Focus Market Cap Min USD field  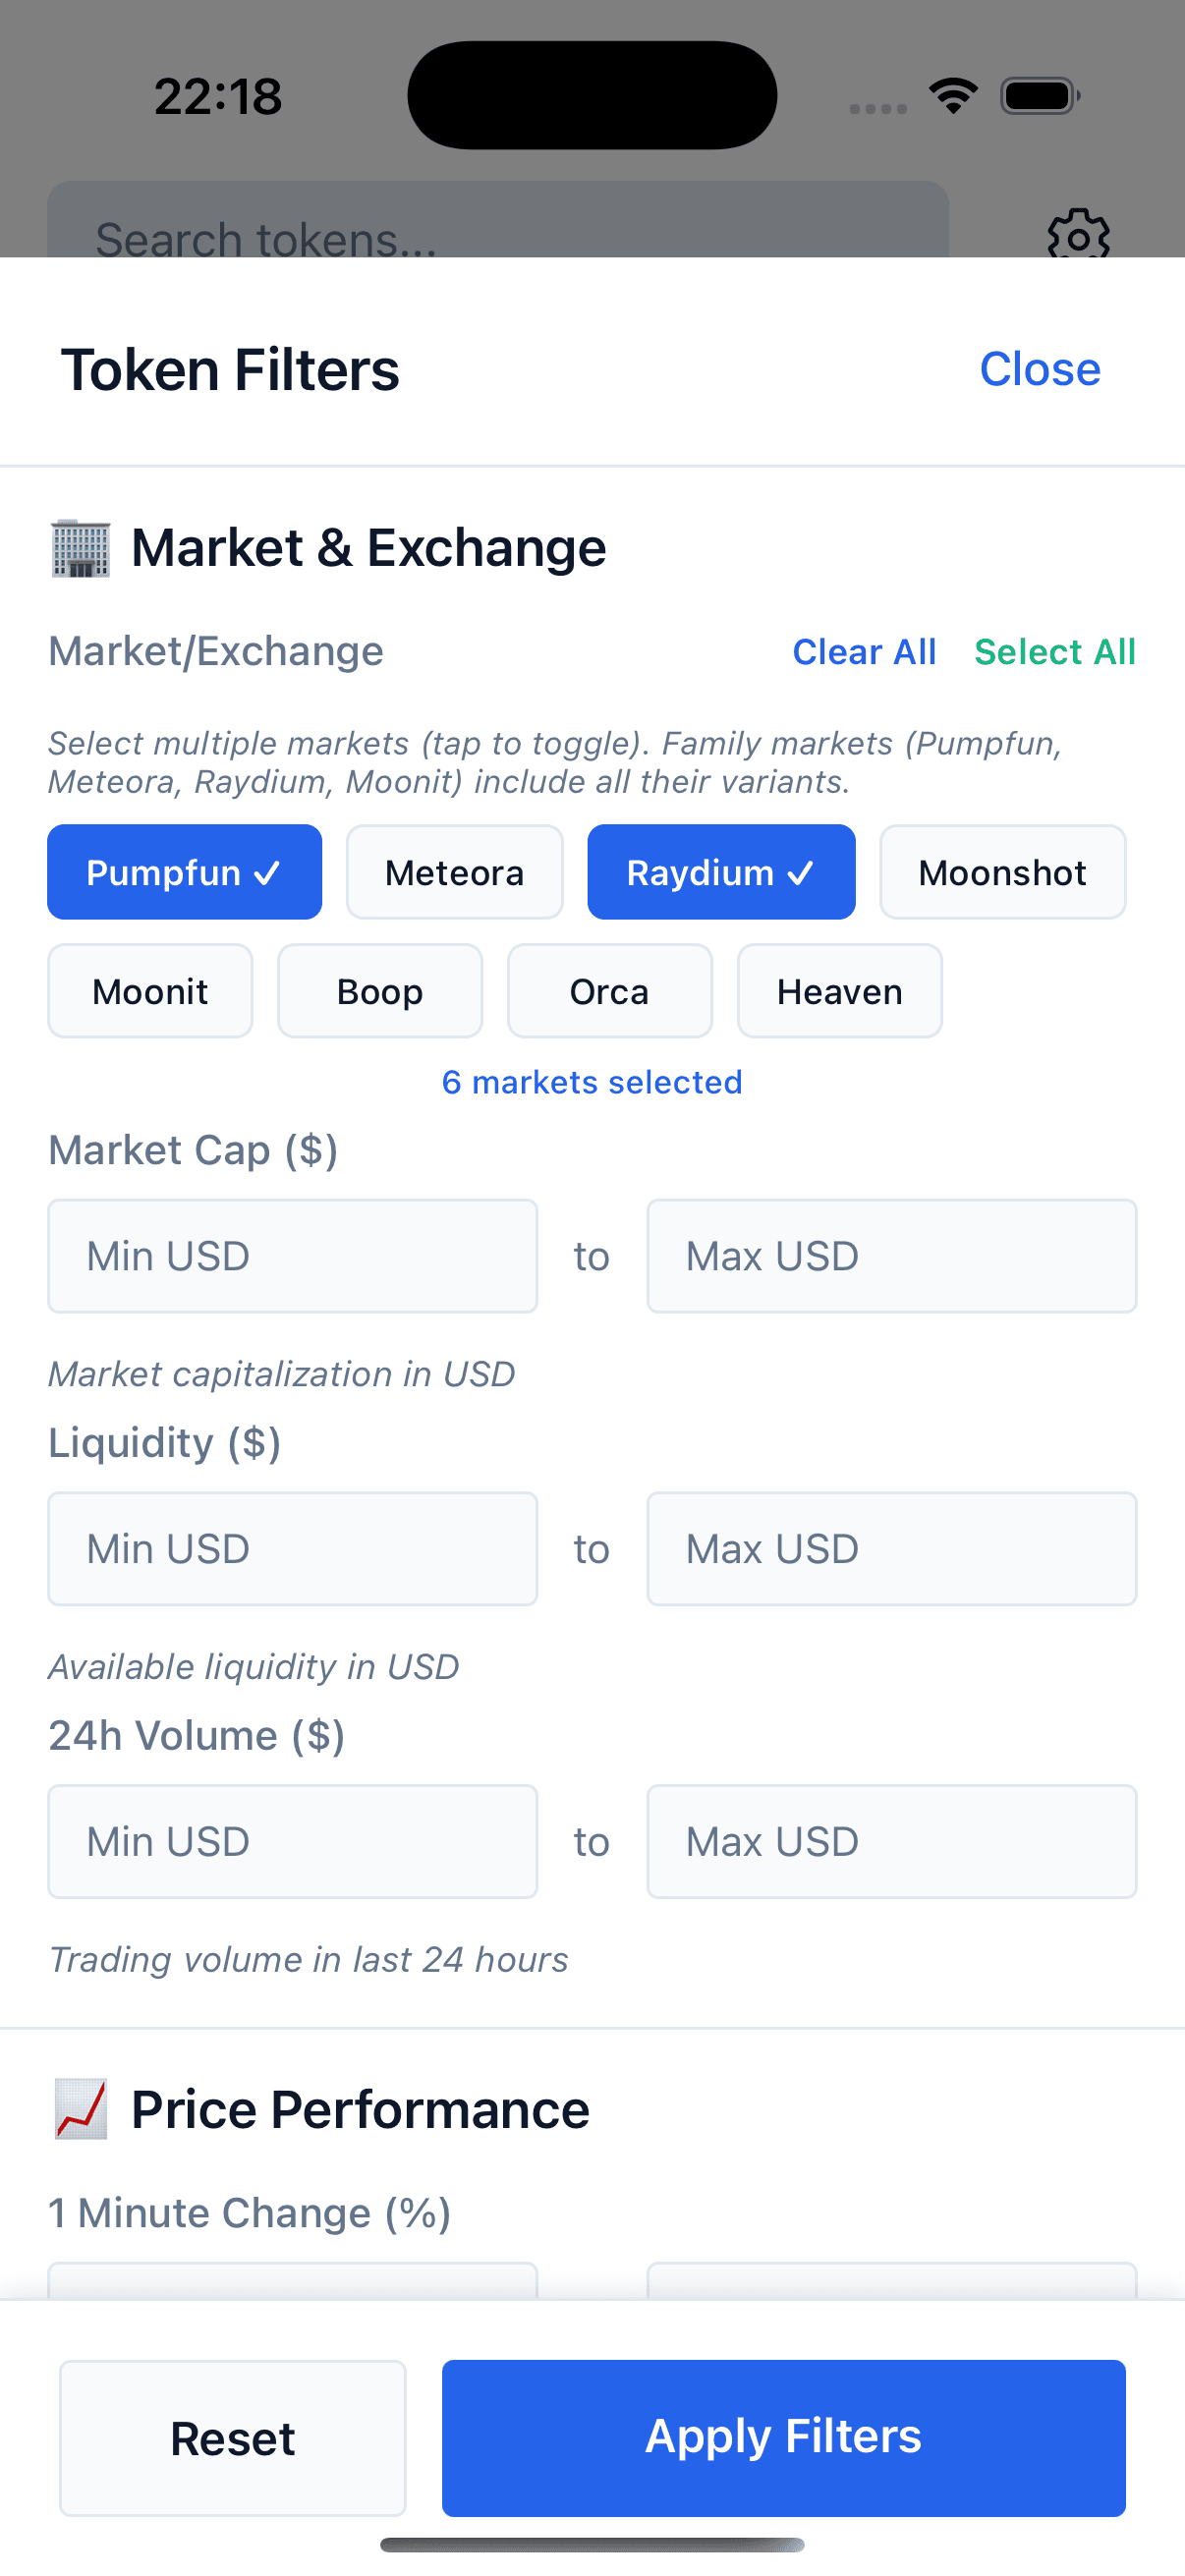coord(293,1256)
